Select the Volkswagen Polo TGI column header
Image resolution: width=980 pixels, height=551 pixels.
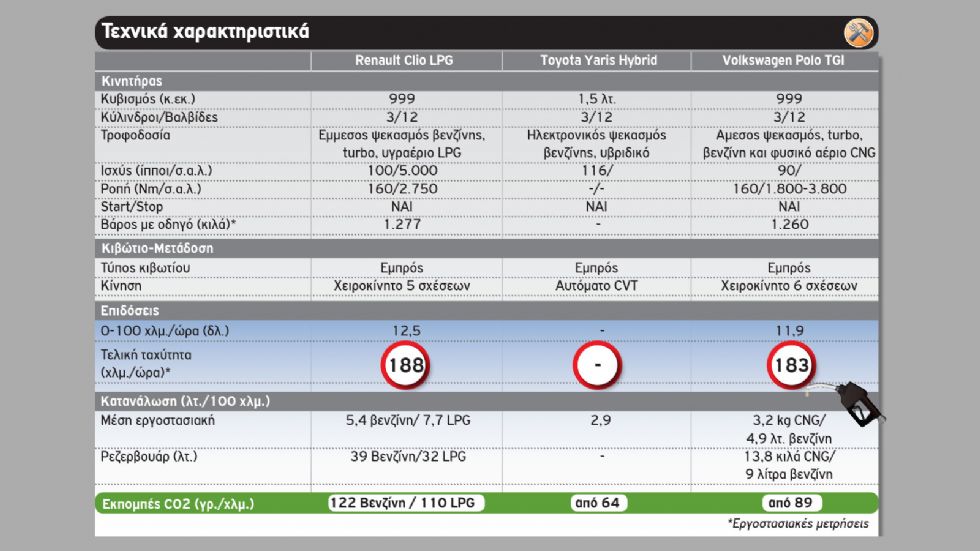(x=783, y=61)
